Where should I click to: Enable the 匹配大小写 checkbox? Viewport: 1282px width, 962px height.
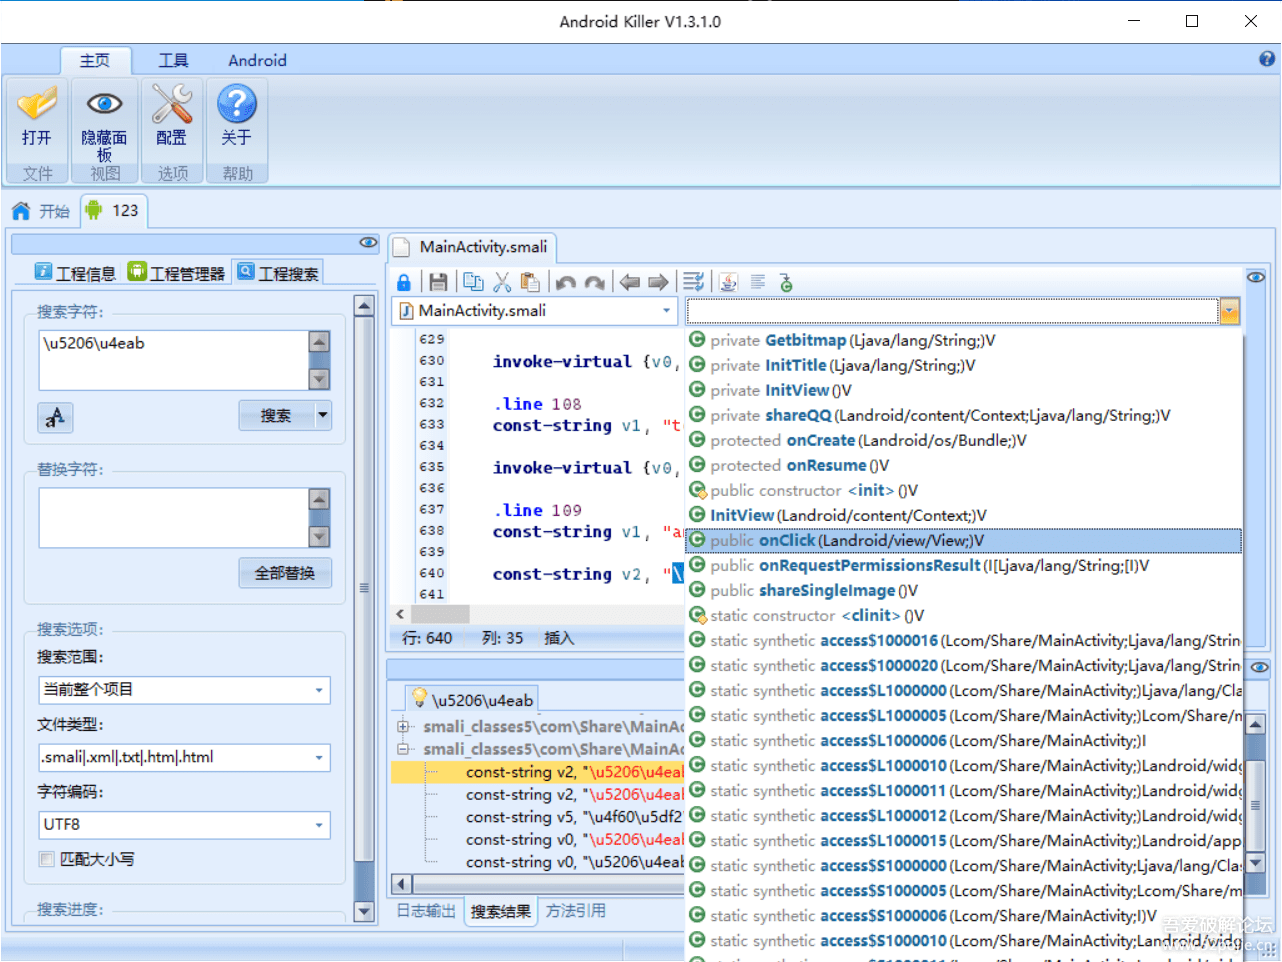(x=47, y=859)
